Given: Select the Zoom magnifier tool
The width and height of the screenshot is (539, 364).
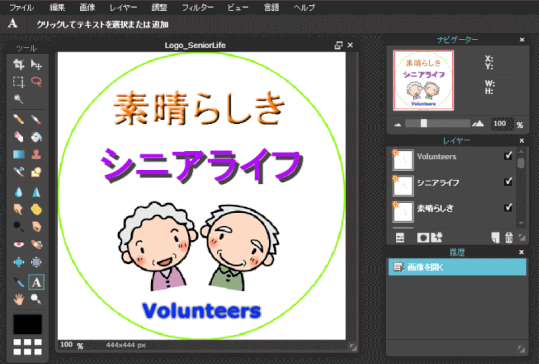Looking at the screenshot, I should (36, 299).
